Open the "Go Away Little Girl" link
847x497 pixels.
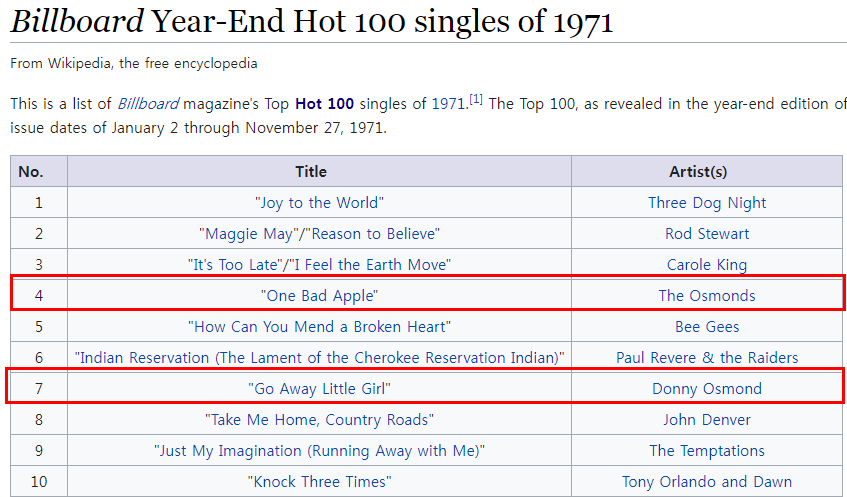click(319, 389)
